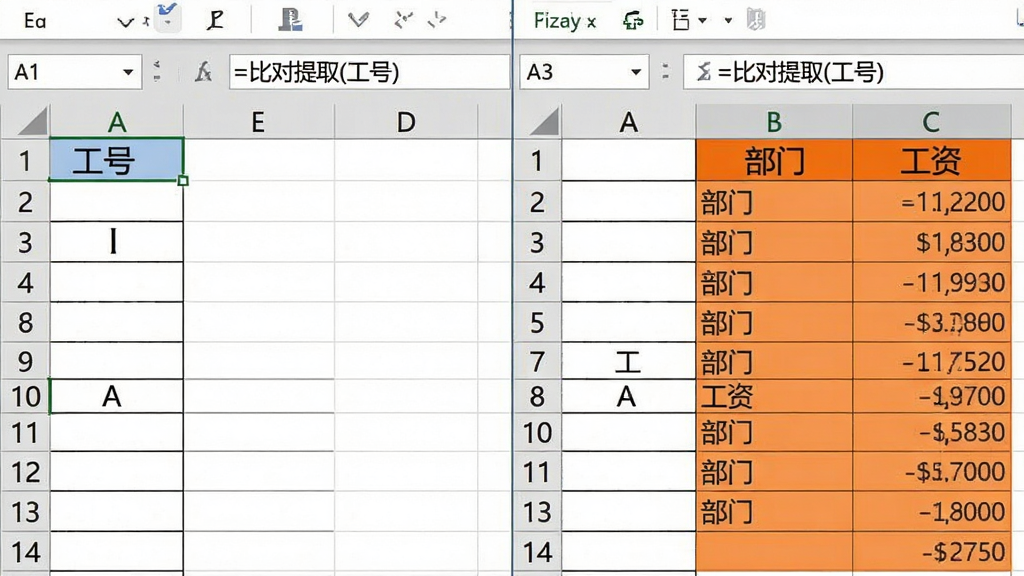Select the cell showing -1,8000
This screenshot has height=576, width=1024.
(x=931, y=511)
